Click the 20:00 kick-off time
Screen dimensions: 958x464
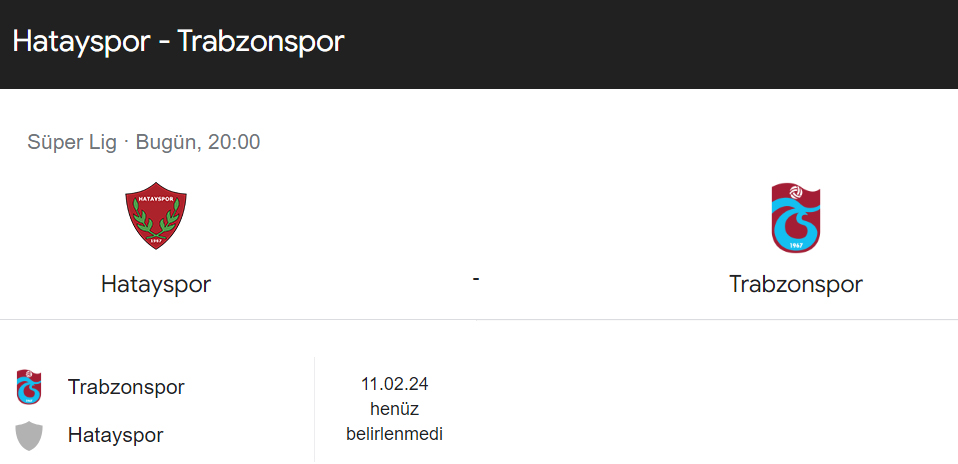pyautogui.click(x=235, y=142)
